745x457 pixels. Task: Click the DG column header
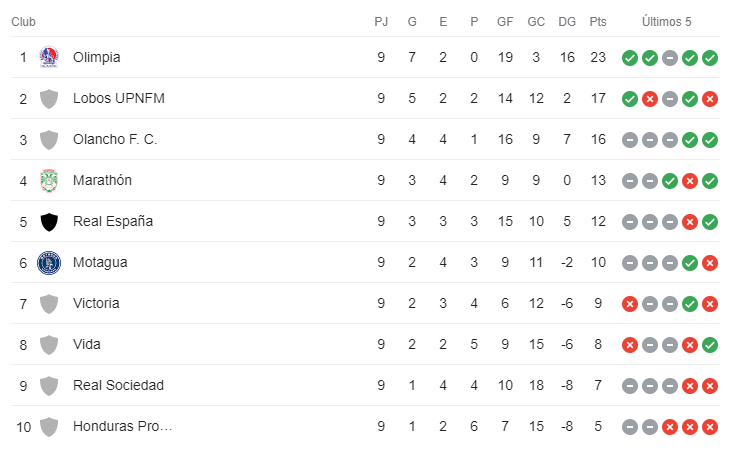567,22
